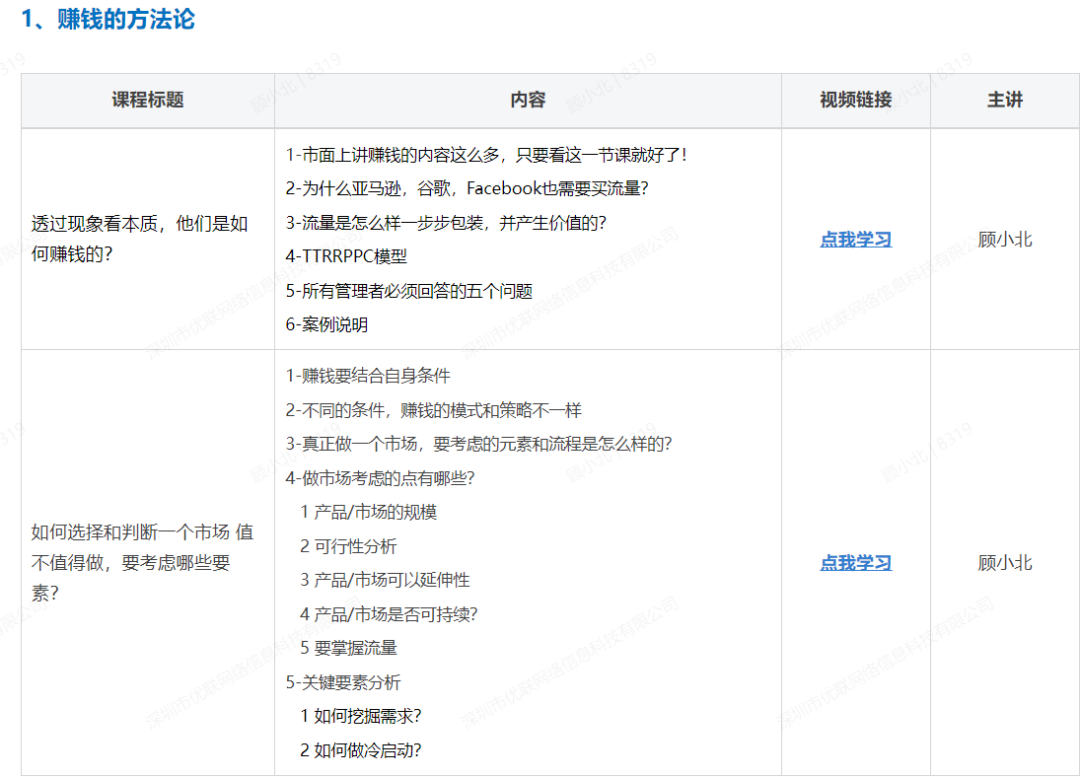Click the 2 可行性分析 sub-item
1080x777 pixels.
point(349,546)
